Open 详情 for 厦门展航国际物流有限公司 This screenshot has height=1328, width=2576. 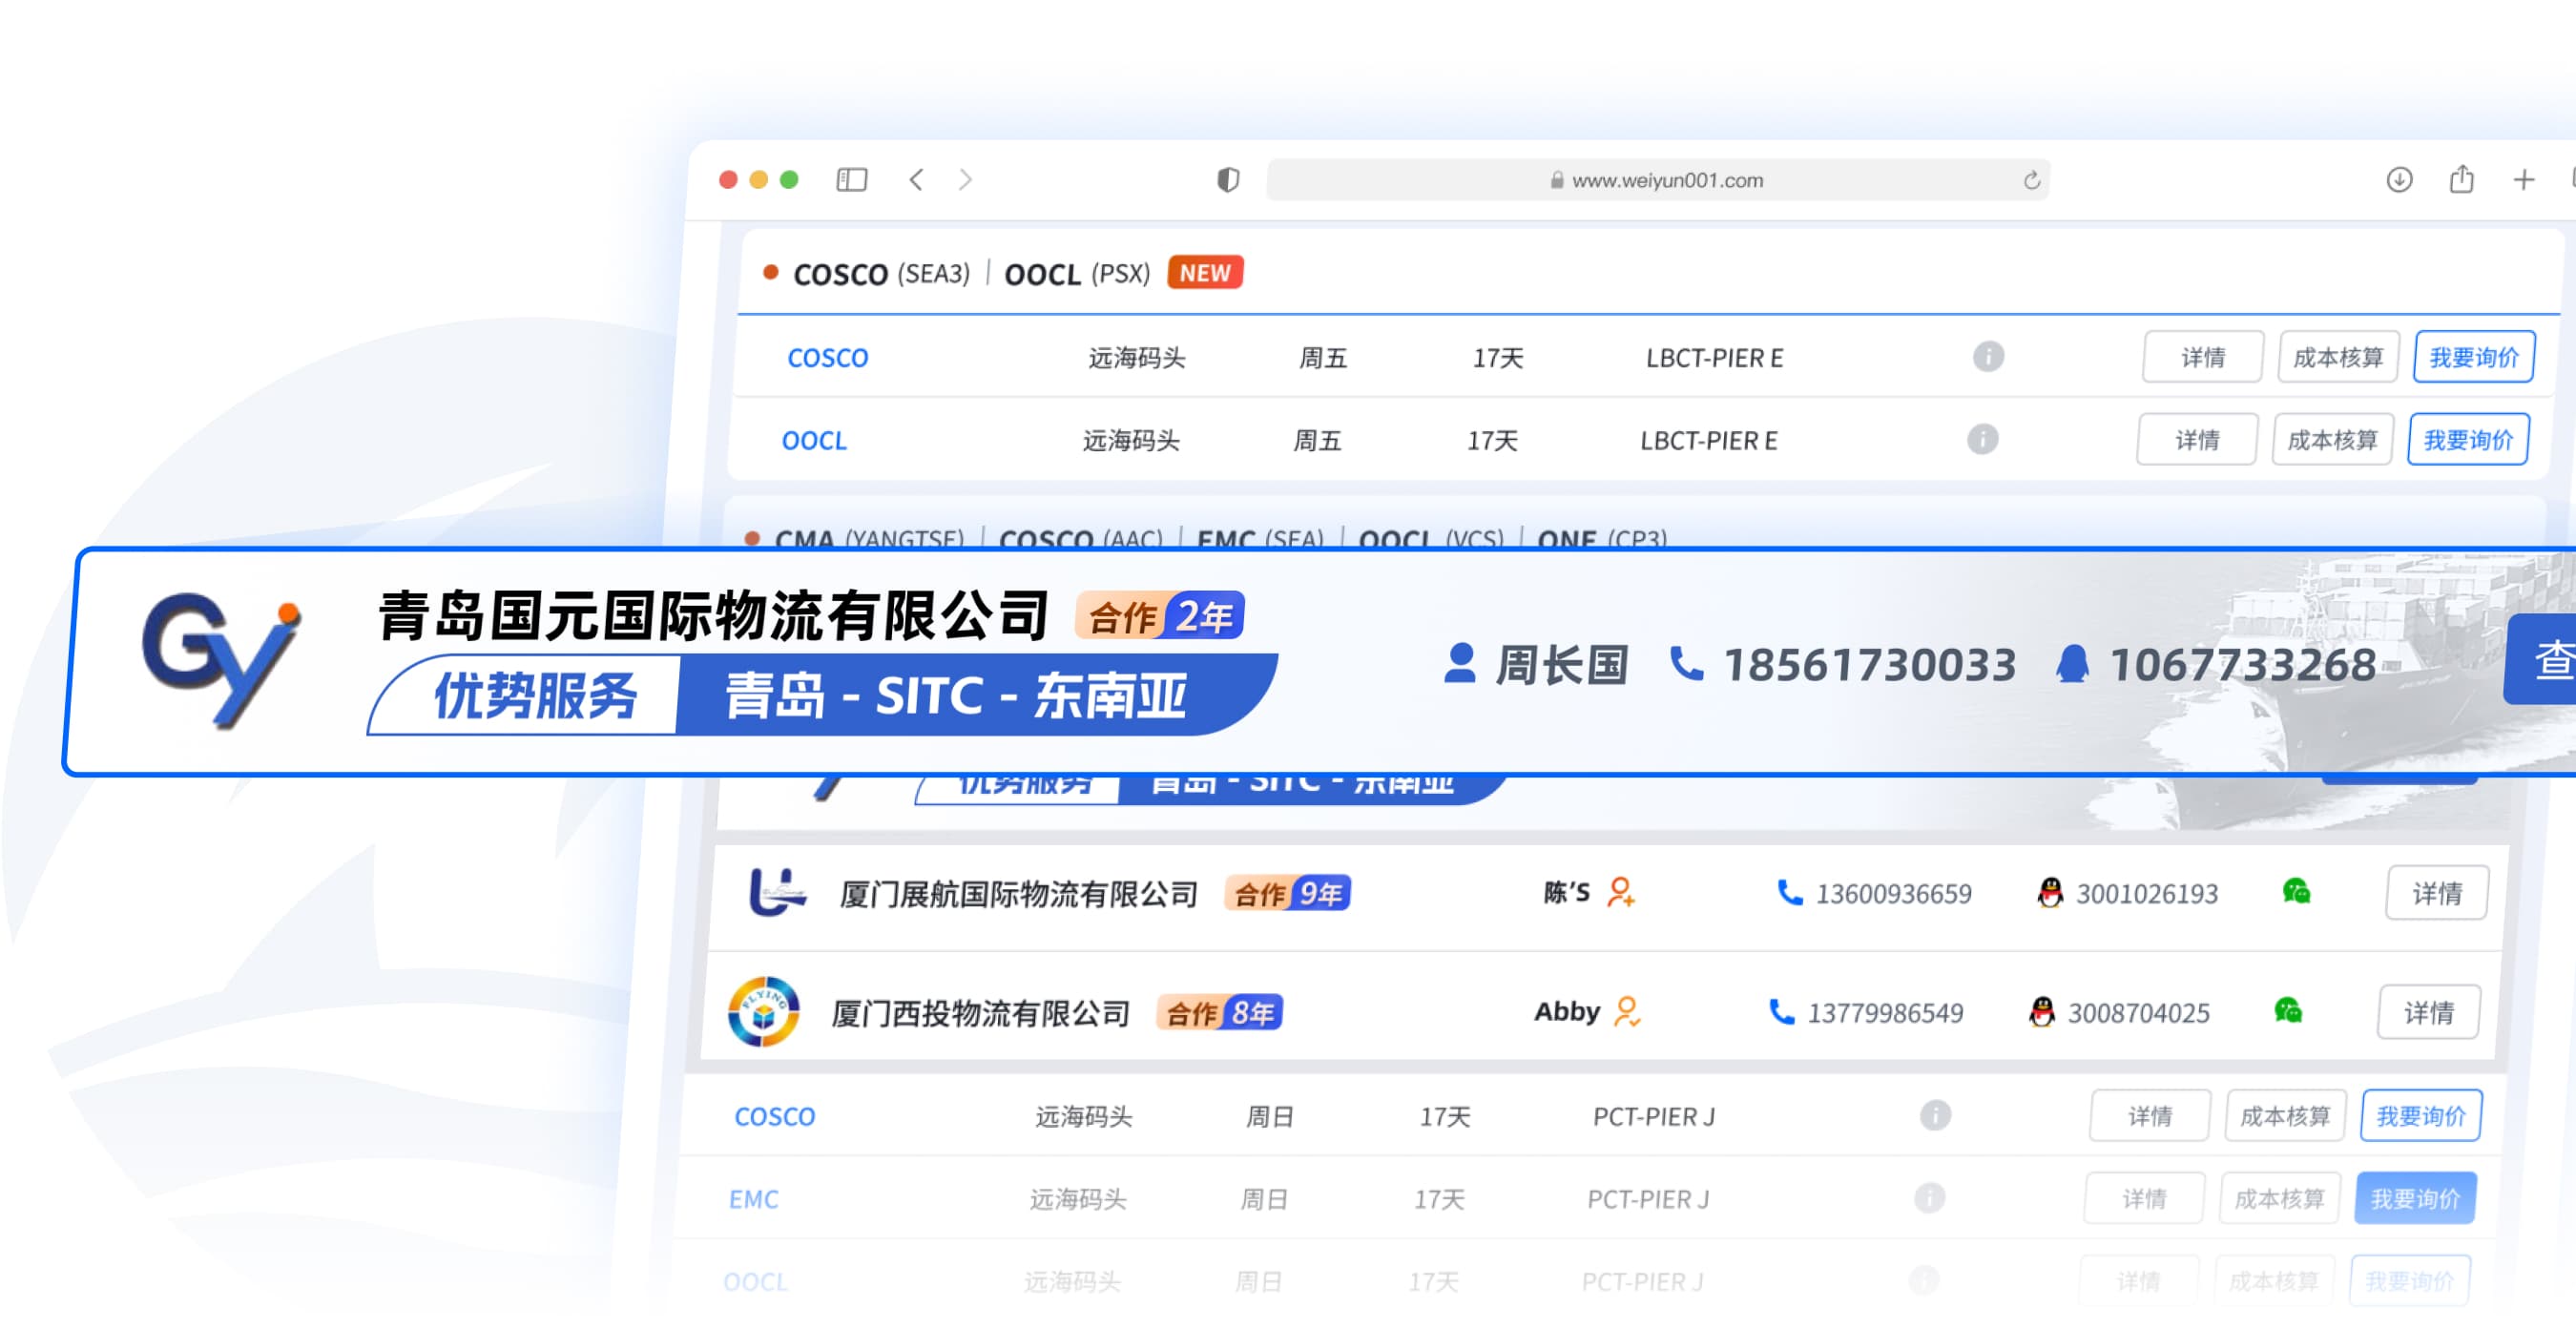[2436, 892]
